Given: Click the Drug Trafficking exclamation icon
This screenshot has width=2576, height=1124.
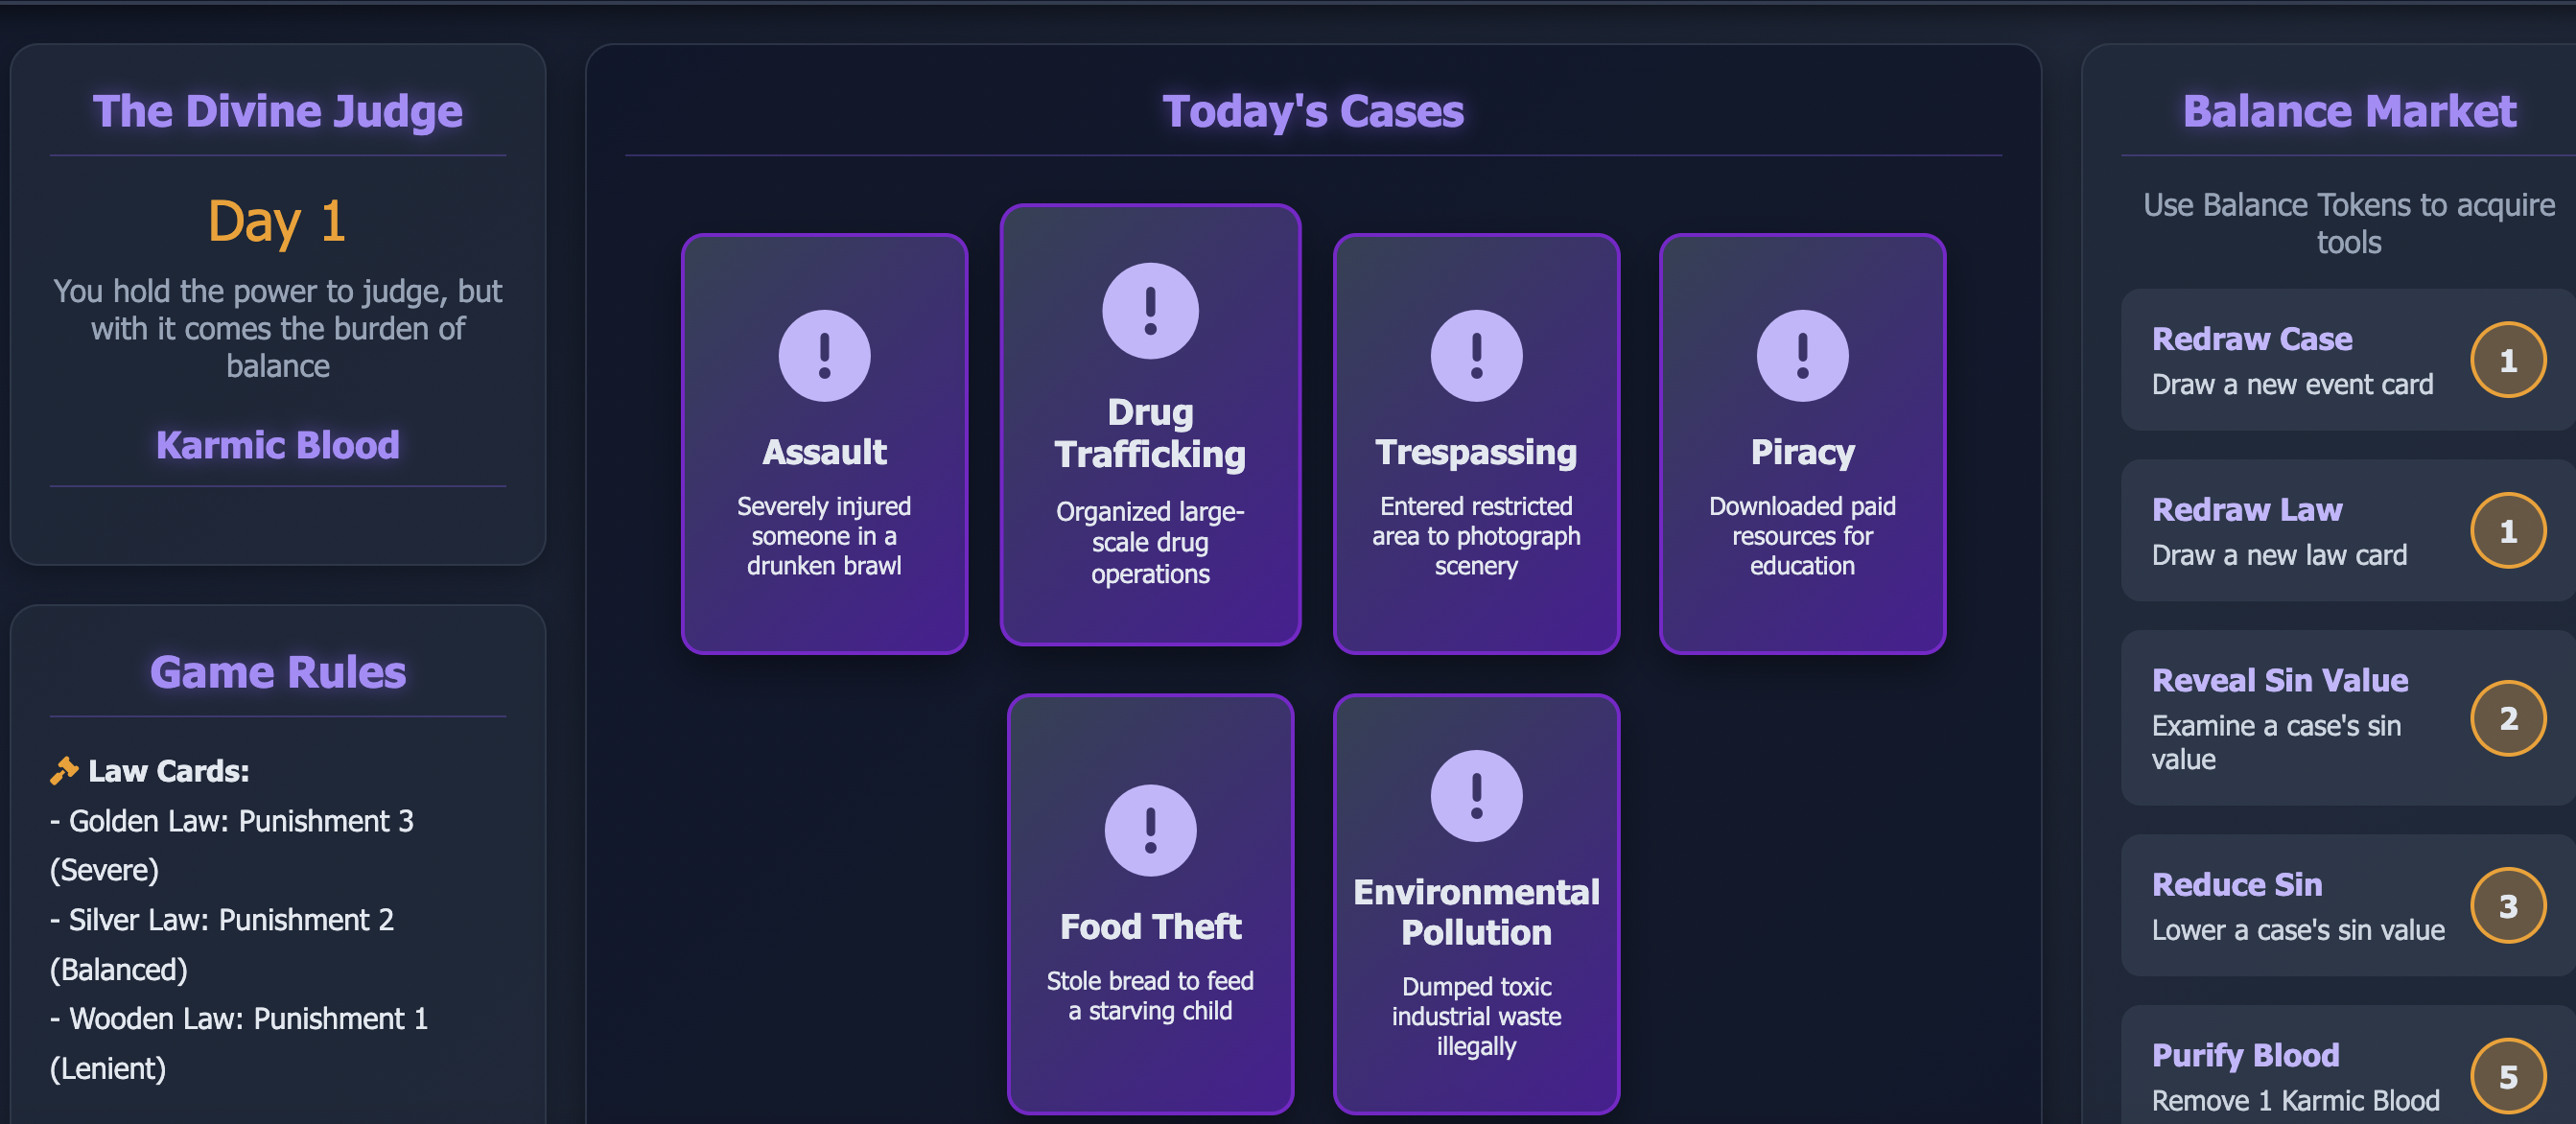Looking at the screenshot, I should pos(1150,311).
